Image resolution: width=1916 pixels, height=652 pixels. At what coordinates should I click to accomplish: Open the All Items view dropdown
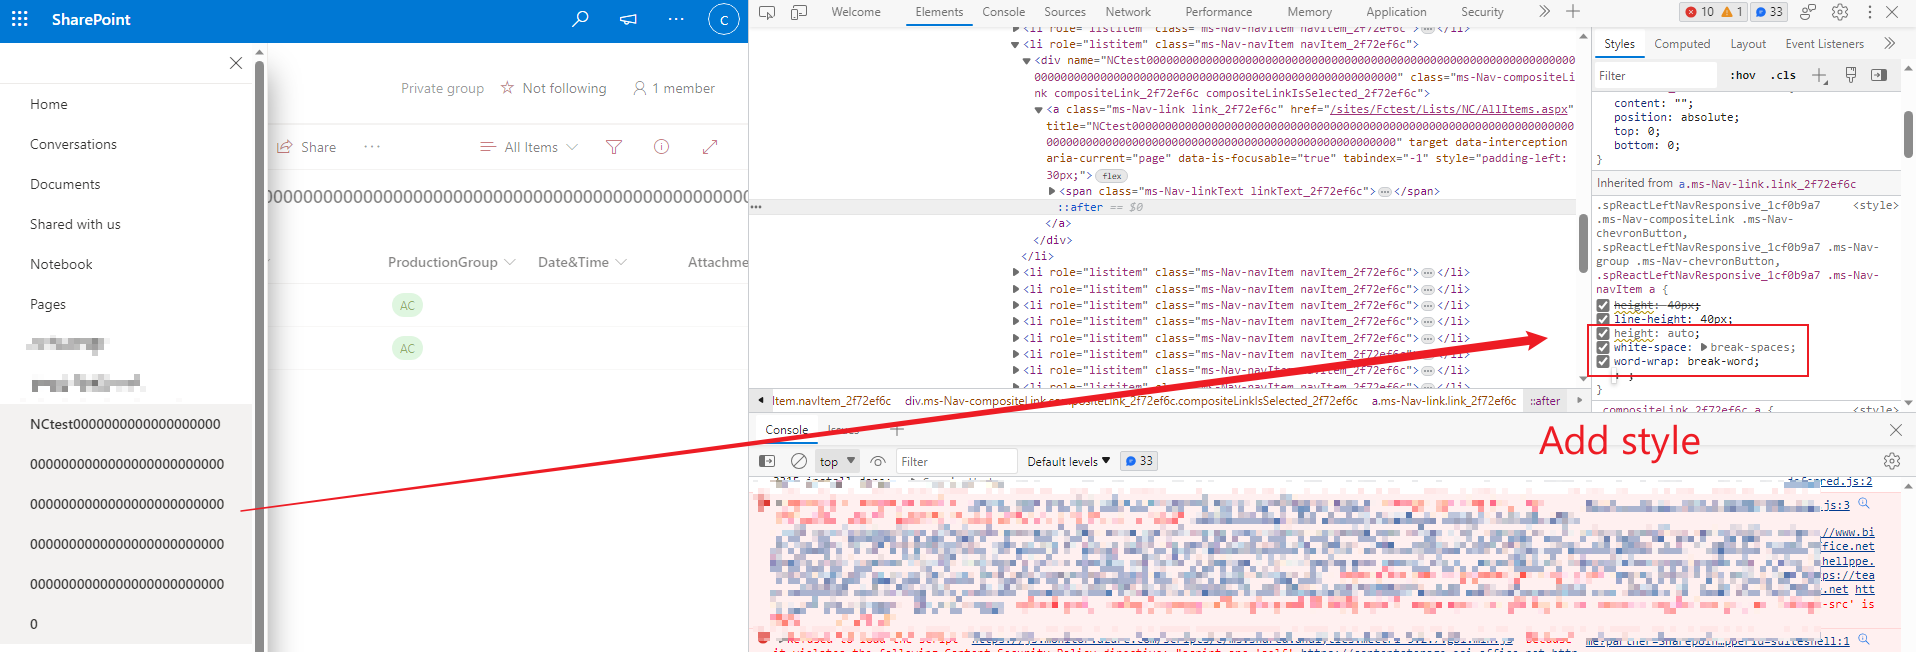tap(529, 147)
